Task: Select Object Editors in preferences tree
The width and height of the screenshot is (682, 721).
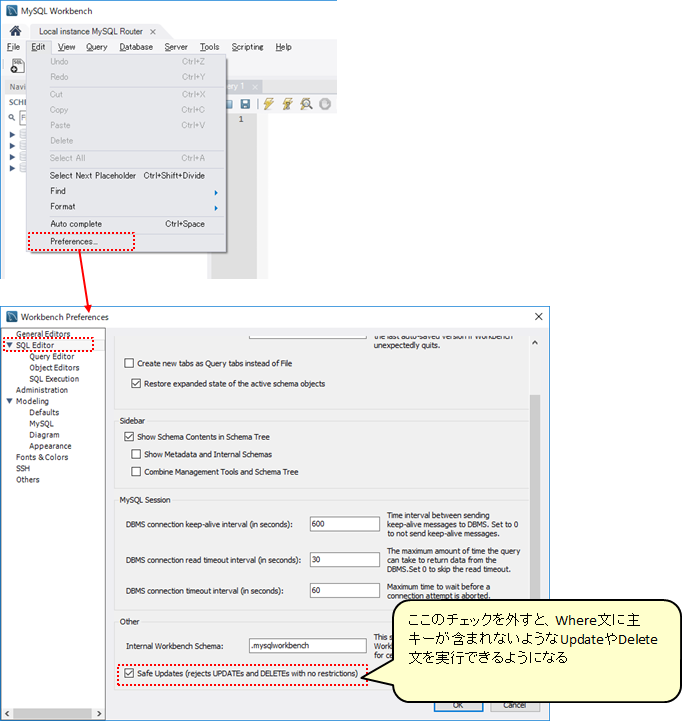Action: [x=54, y=367]
